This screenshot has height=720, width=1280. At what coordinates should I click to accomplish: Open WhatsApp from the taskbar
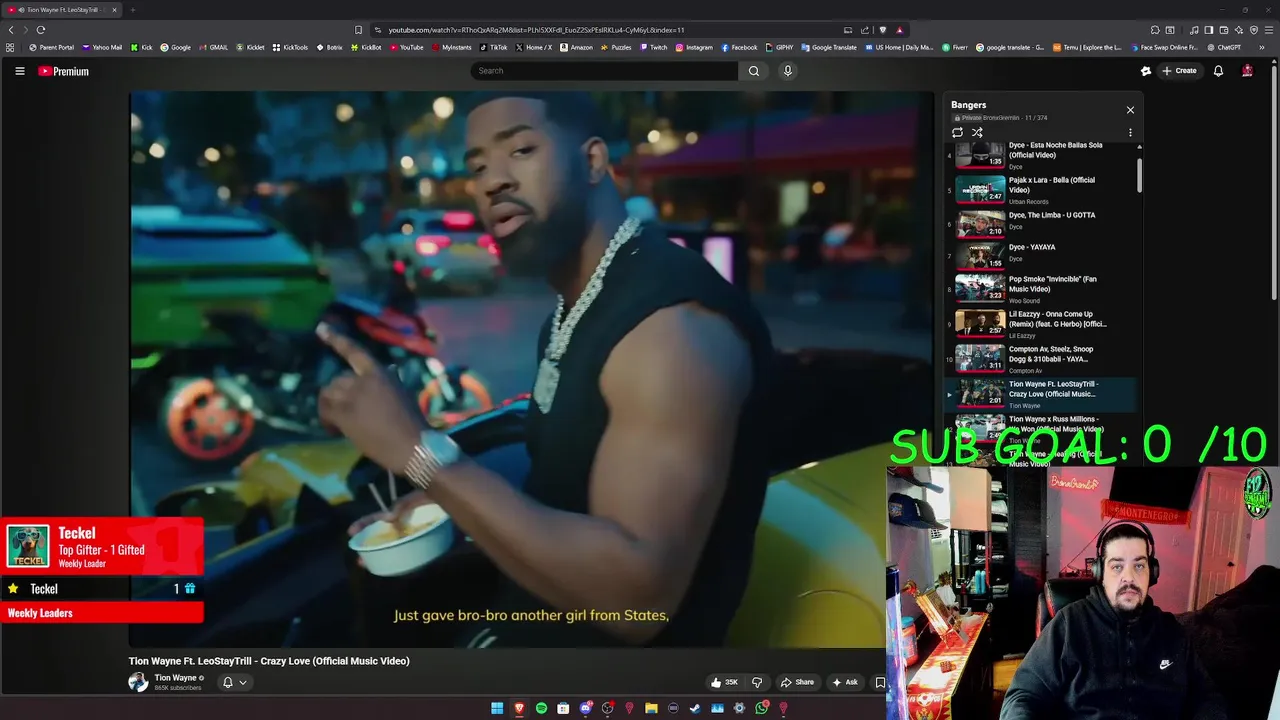(x=762, y=708)
